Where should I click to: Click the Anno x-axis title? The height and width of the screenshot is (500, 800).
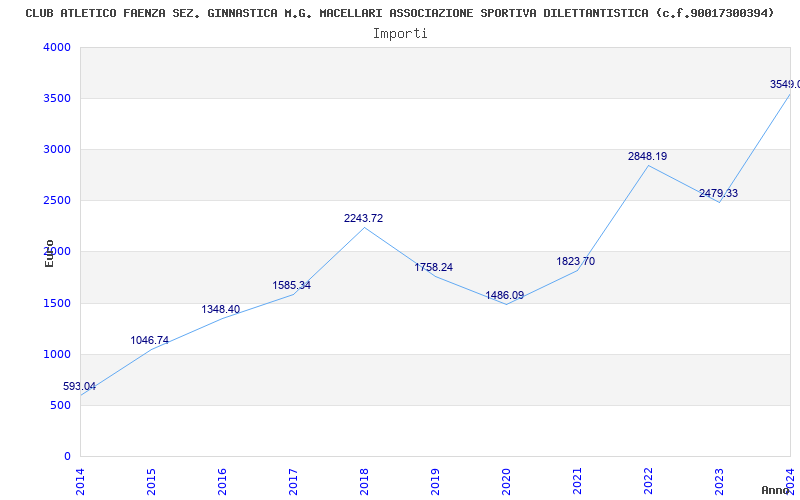click(x=776, y=490)
